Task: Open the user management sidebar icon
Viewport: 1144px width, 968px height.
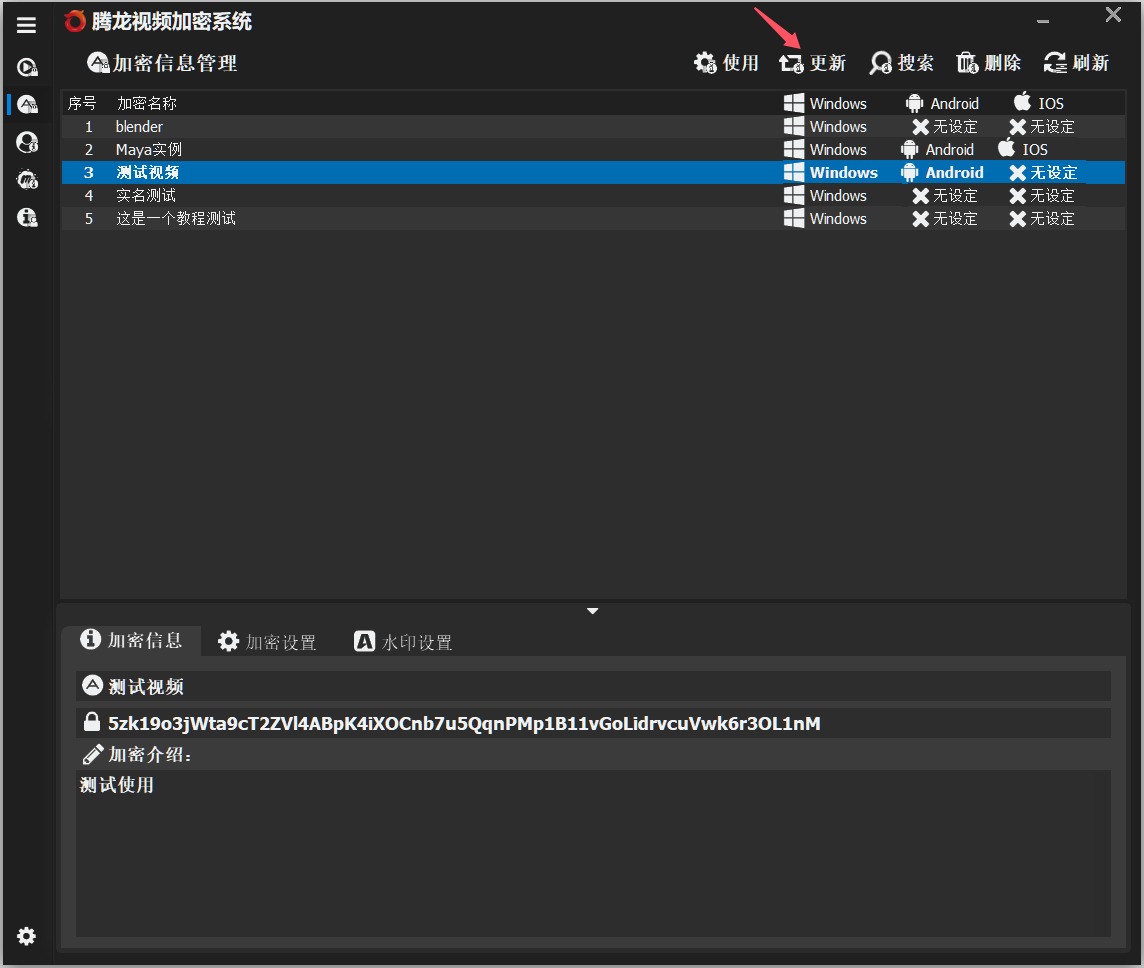Action: (27, 142)
